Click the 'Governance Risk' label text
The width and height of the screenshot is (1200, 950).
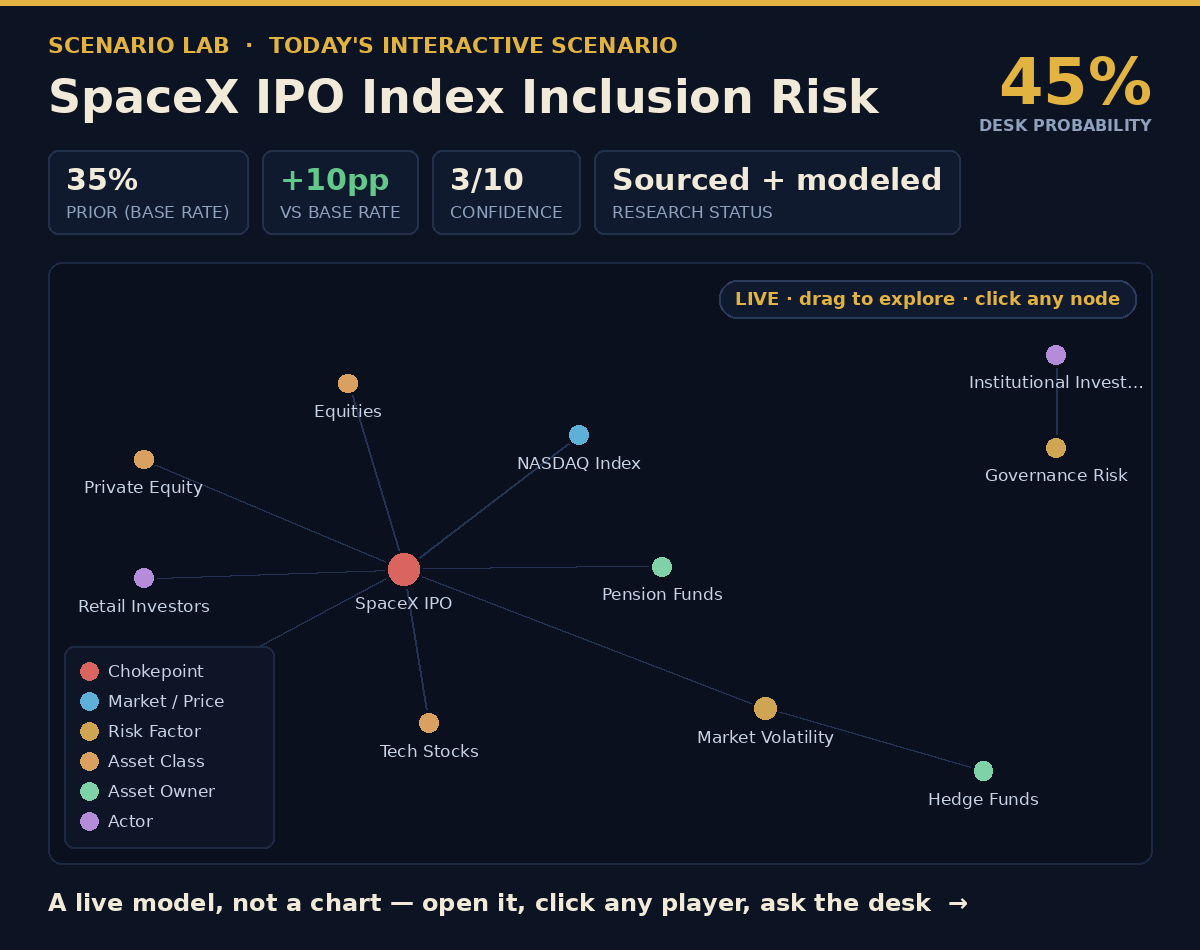pyautogui.click(x=1056, y=476)
